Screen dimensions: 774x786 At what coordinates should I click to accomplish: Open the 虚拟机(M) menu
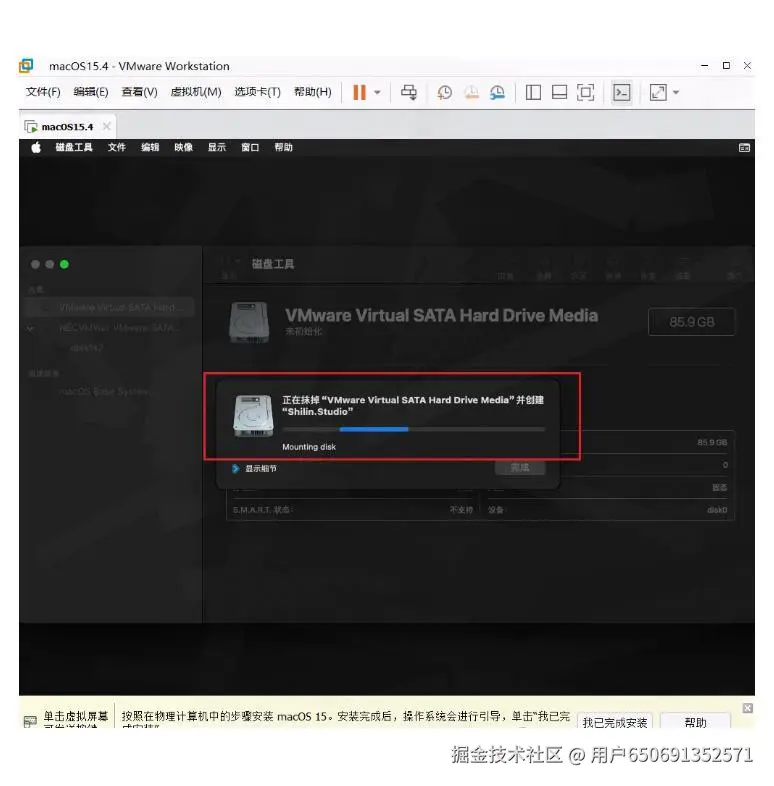click(x=196, y=92)
